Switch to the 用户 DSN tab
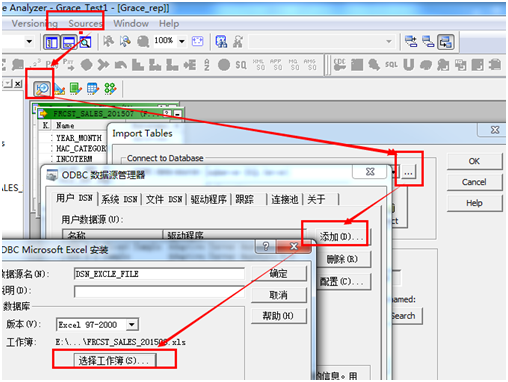Image resolution: width=508 pixels, height=382 pixels. (x=74, y=198)
